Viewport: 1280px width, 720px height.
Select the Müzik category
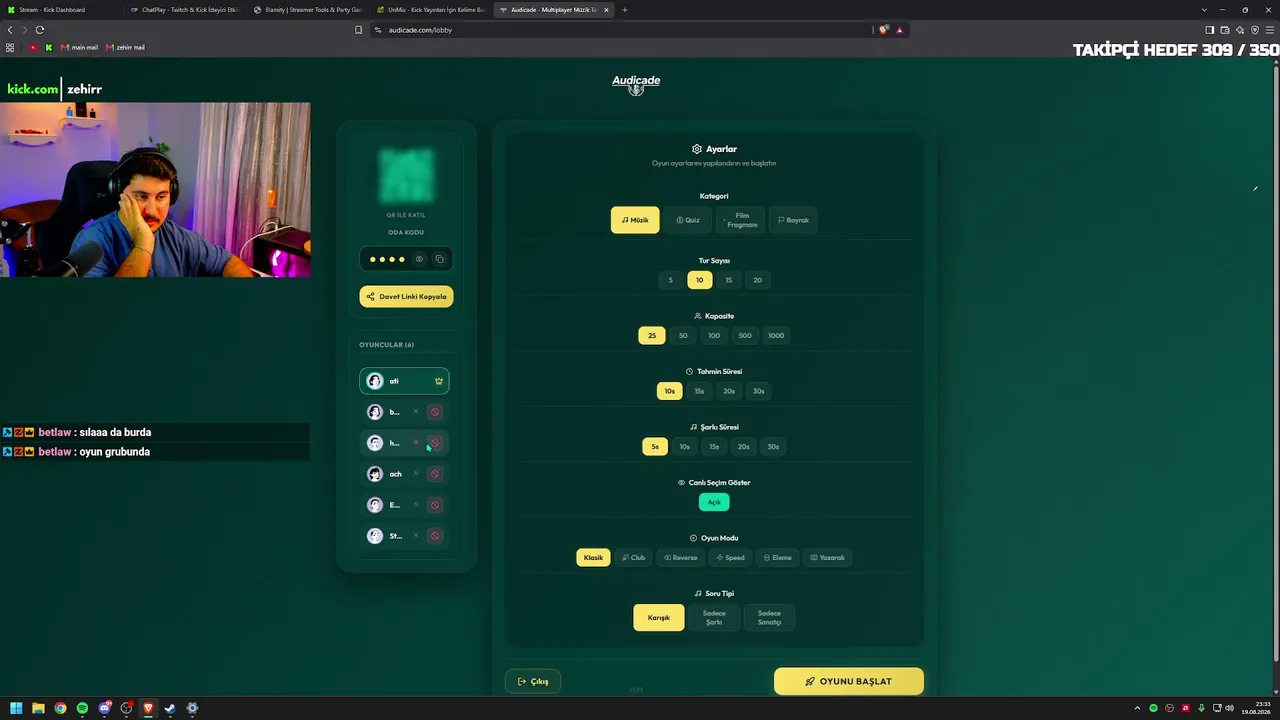tap(635, 220)
